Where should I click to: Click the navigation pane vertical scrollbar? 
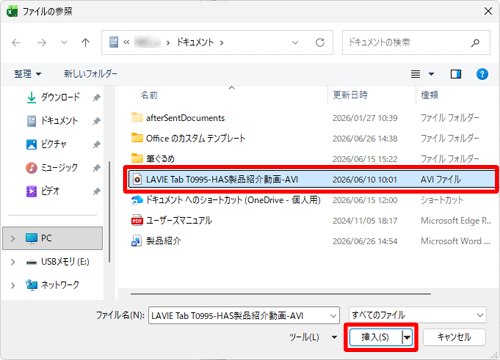[x=109, y=212]
